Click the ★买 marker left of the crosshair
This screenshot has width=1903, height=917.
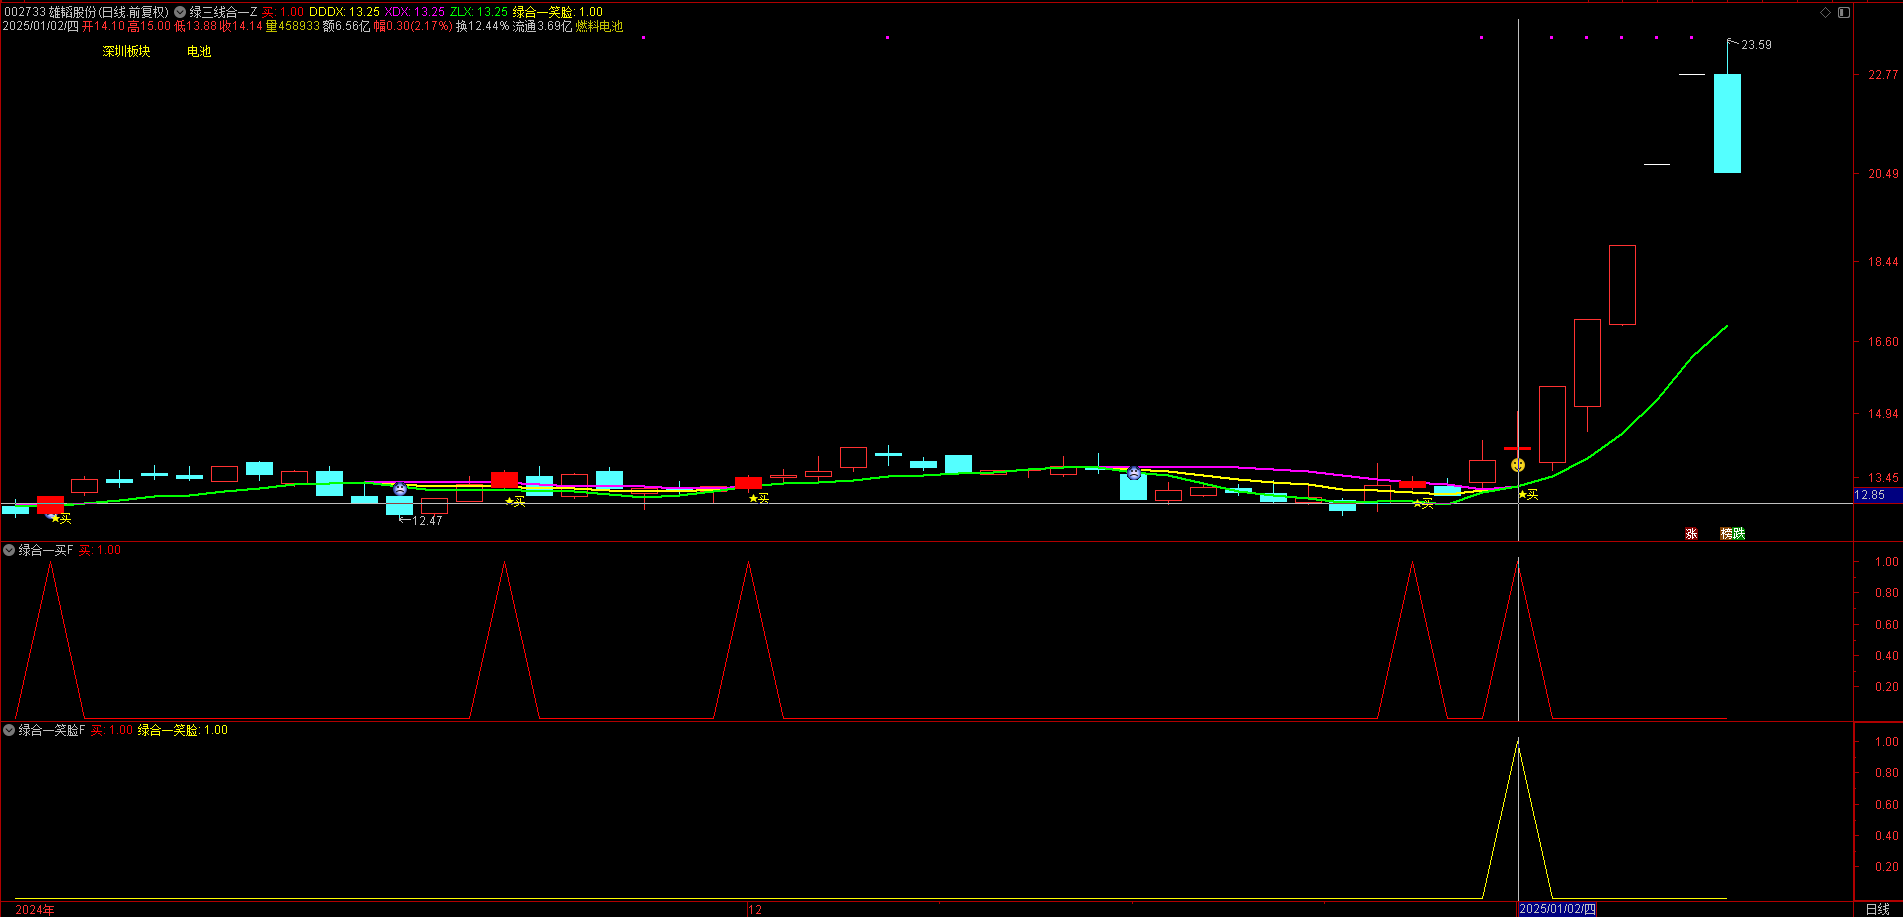click(1423, 503)
